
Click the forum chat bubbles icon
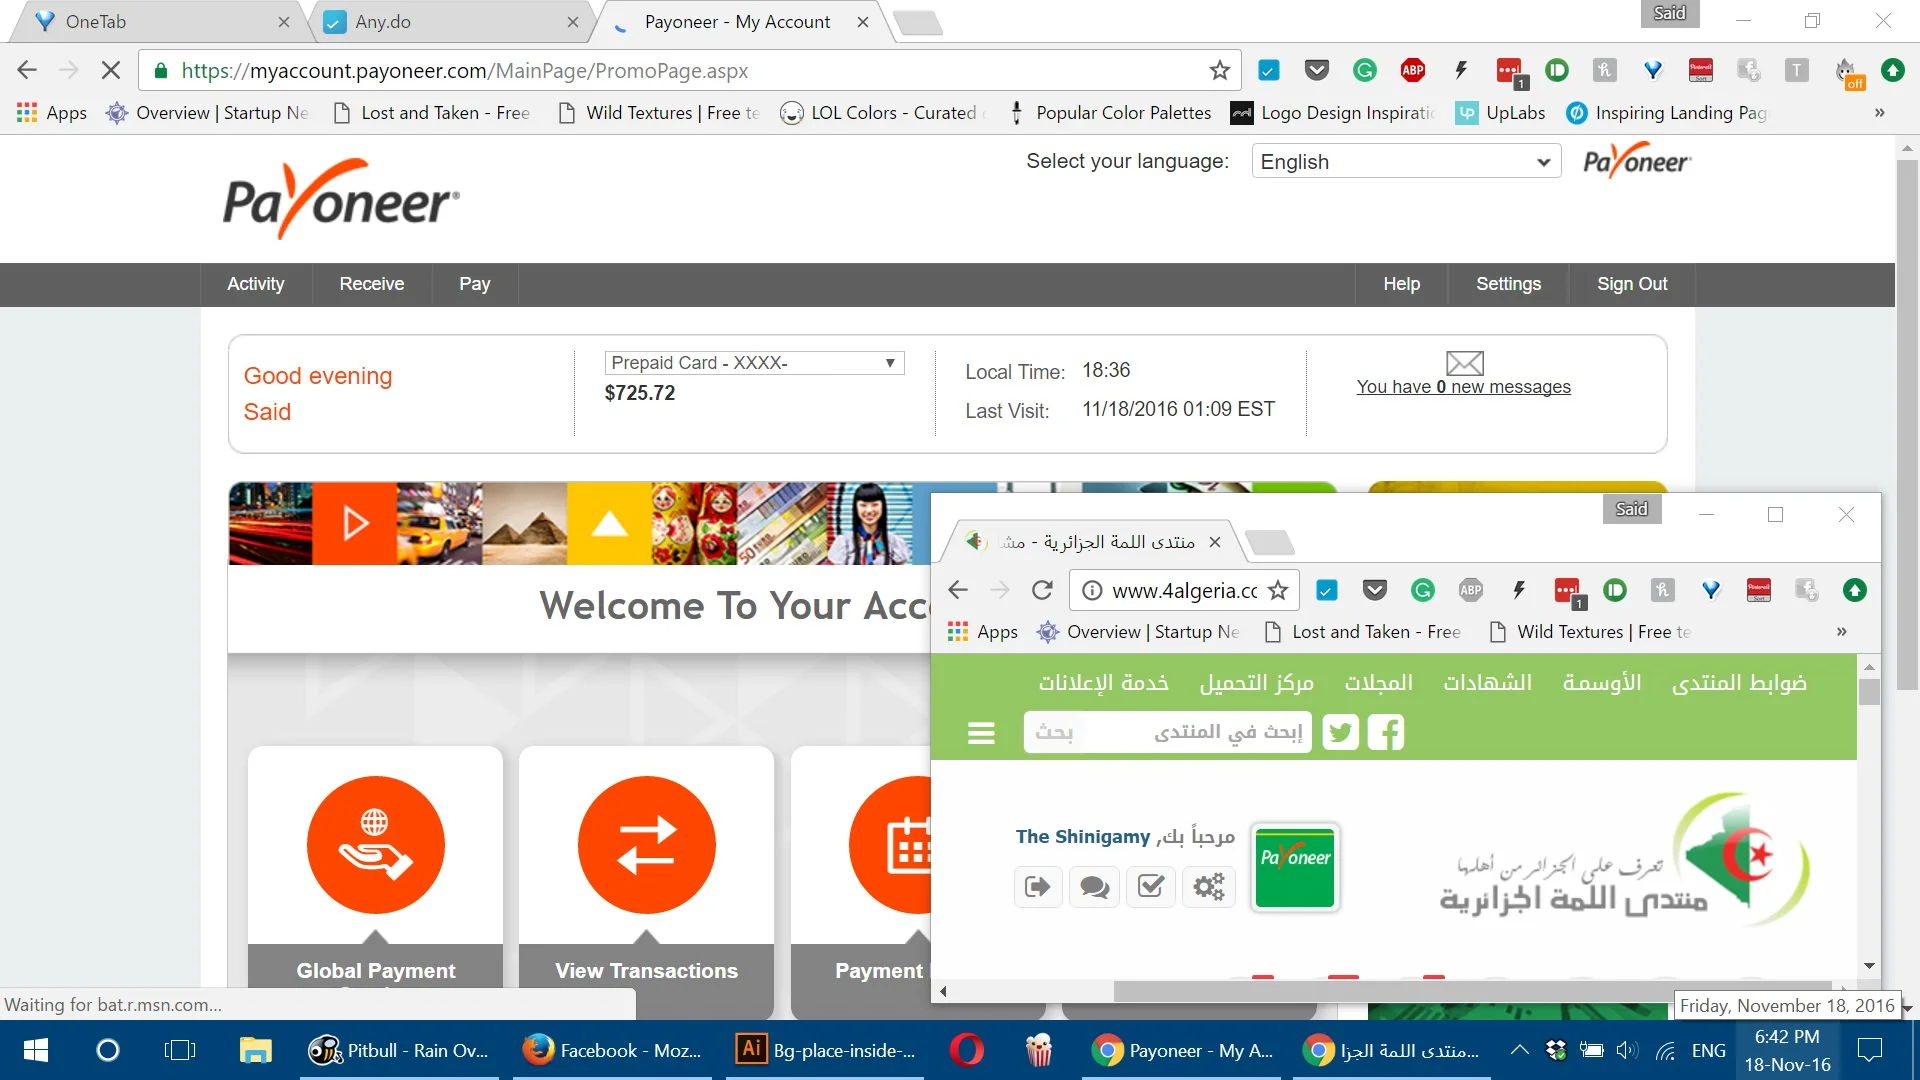click(1094, 887)
